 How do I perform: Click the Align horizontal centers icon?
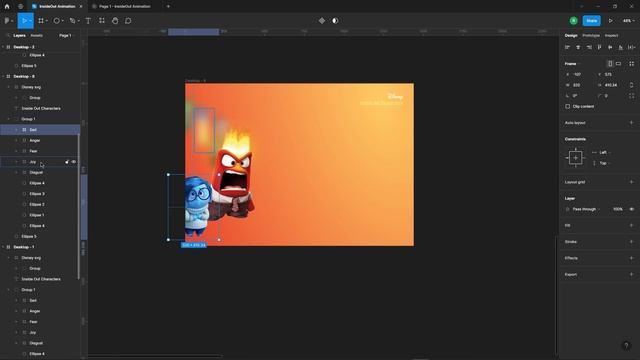pyautogui.click(x=578, y=47)
